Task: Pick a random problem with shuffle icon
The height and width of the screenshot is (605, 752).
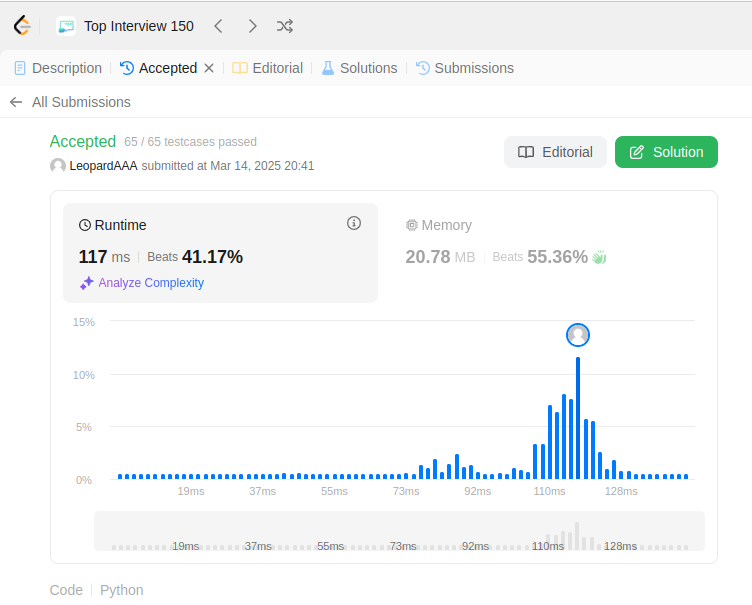Action: pos(285,26)
